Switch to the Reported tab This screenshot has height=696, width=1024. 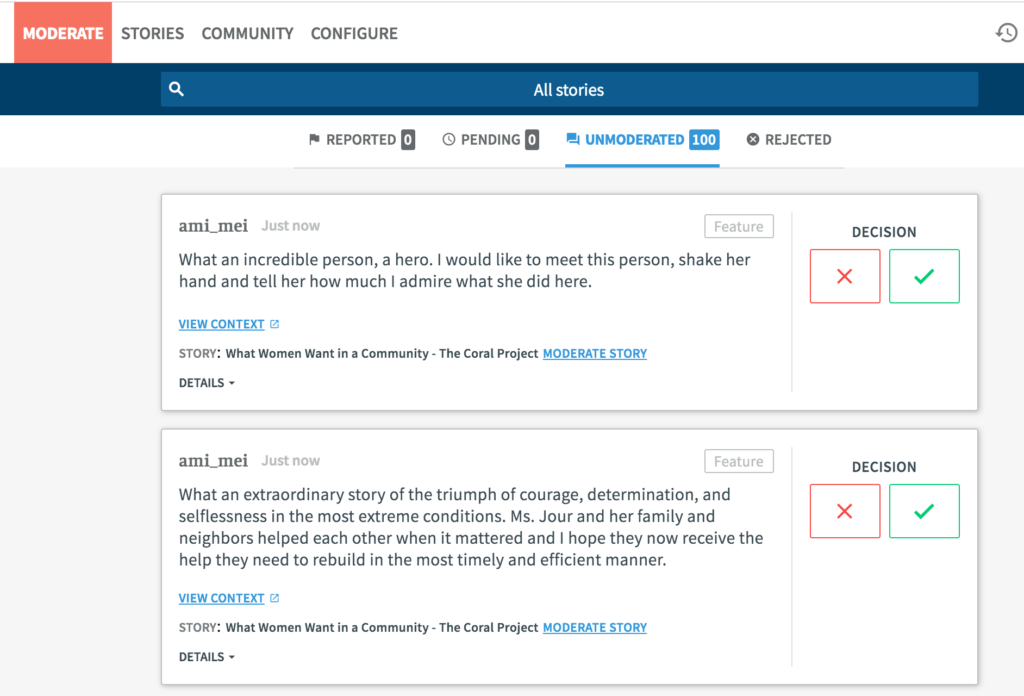tap(360, 140)
